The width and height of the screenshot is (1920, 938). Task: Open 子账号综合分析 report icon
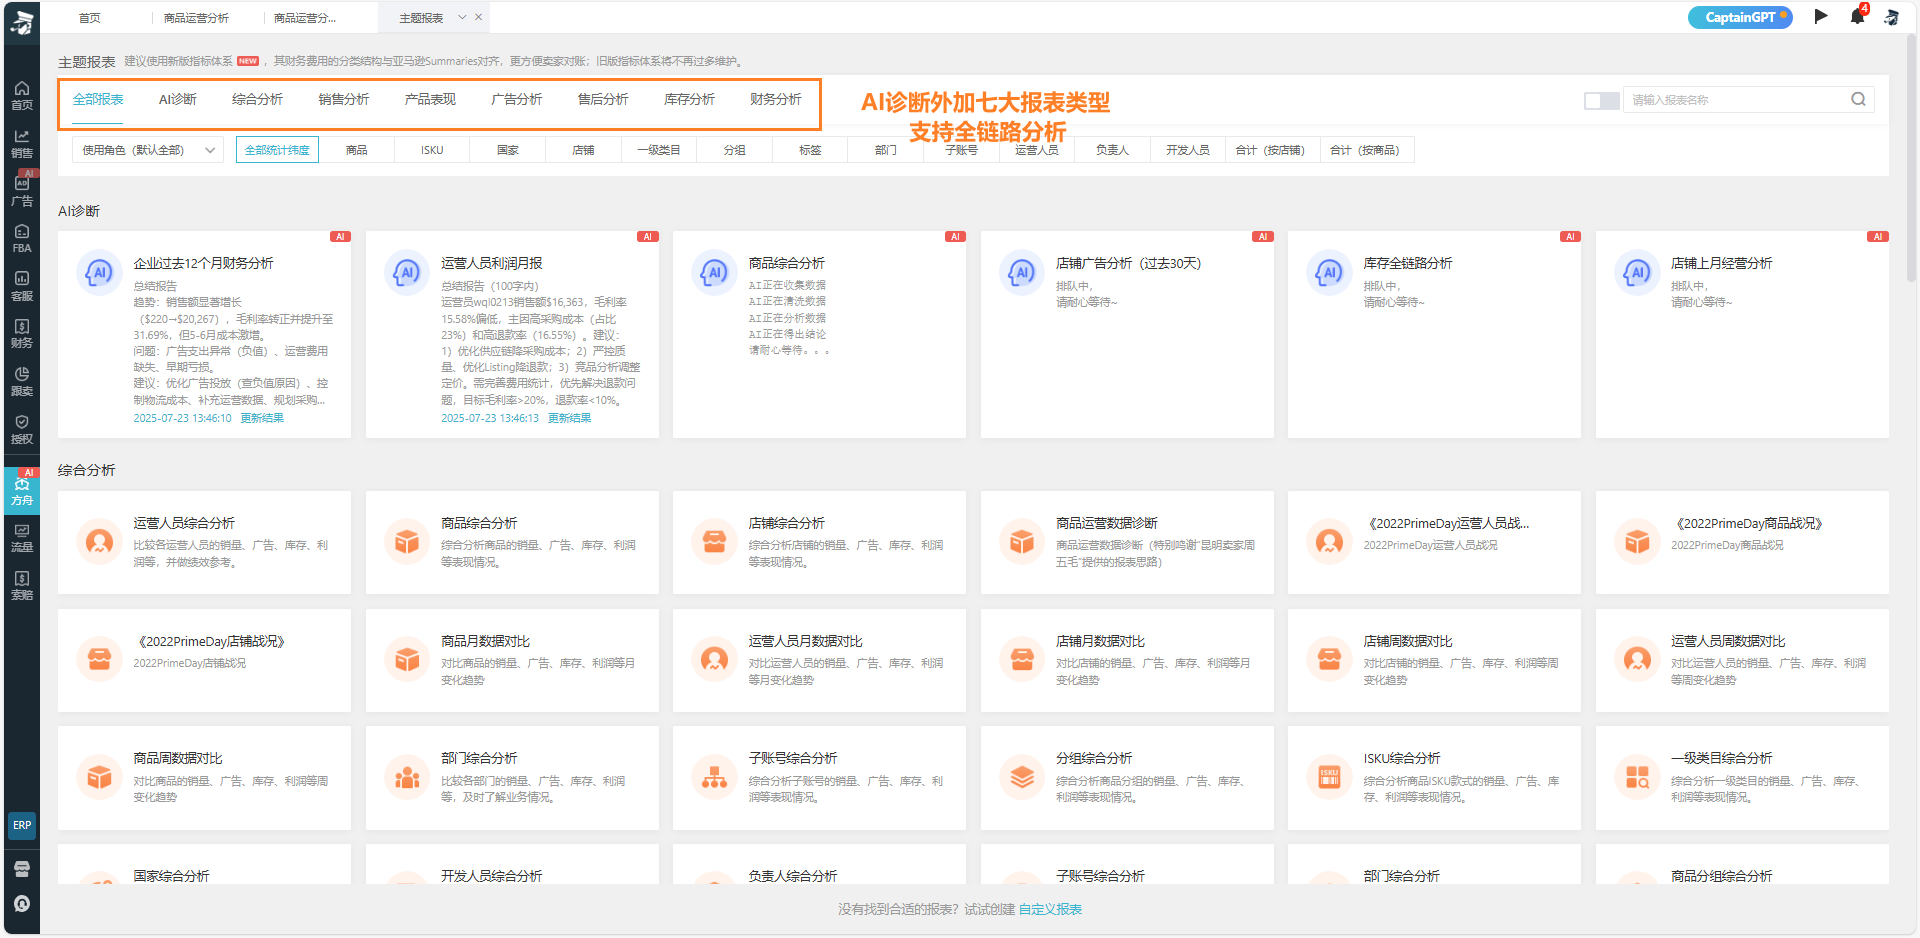point(714,777)
